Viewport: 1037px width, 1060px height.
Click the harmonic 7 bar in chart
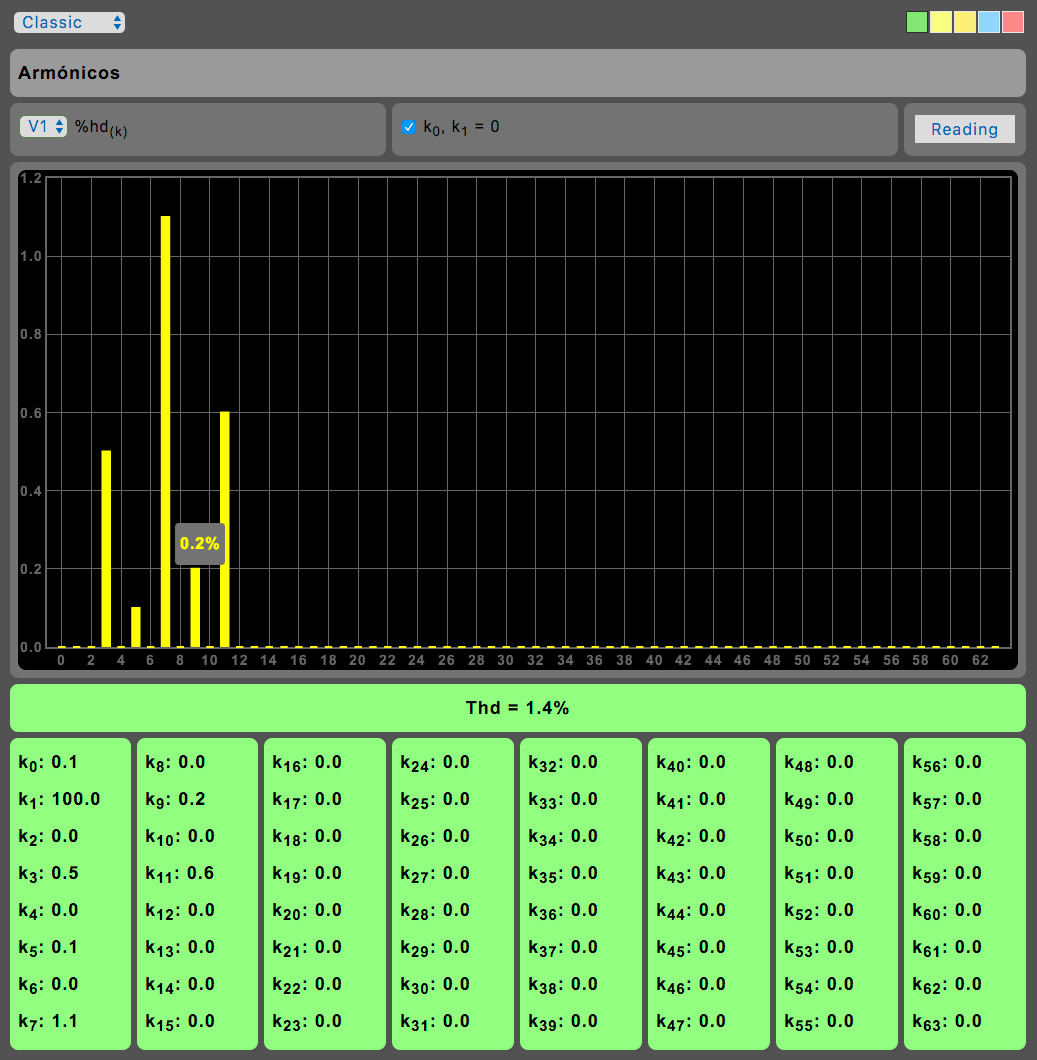[x=166, y=431]
